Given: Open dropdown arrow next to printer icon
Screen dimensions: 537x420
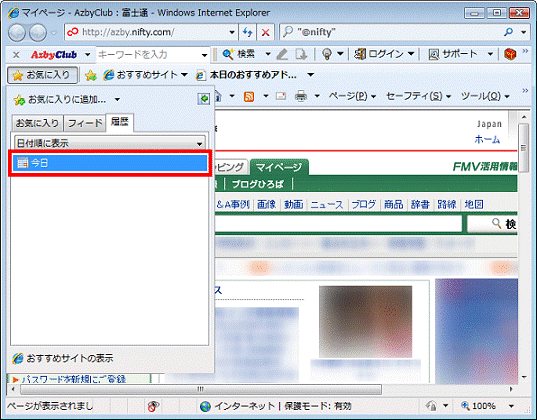Looking at the screenshot, I should click(317, 96).
